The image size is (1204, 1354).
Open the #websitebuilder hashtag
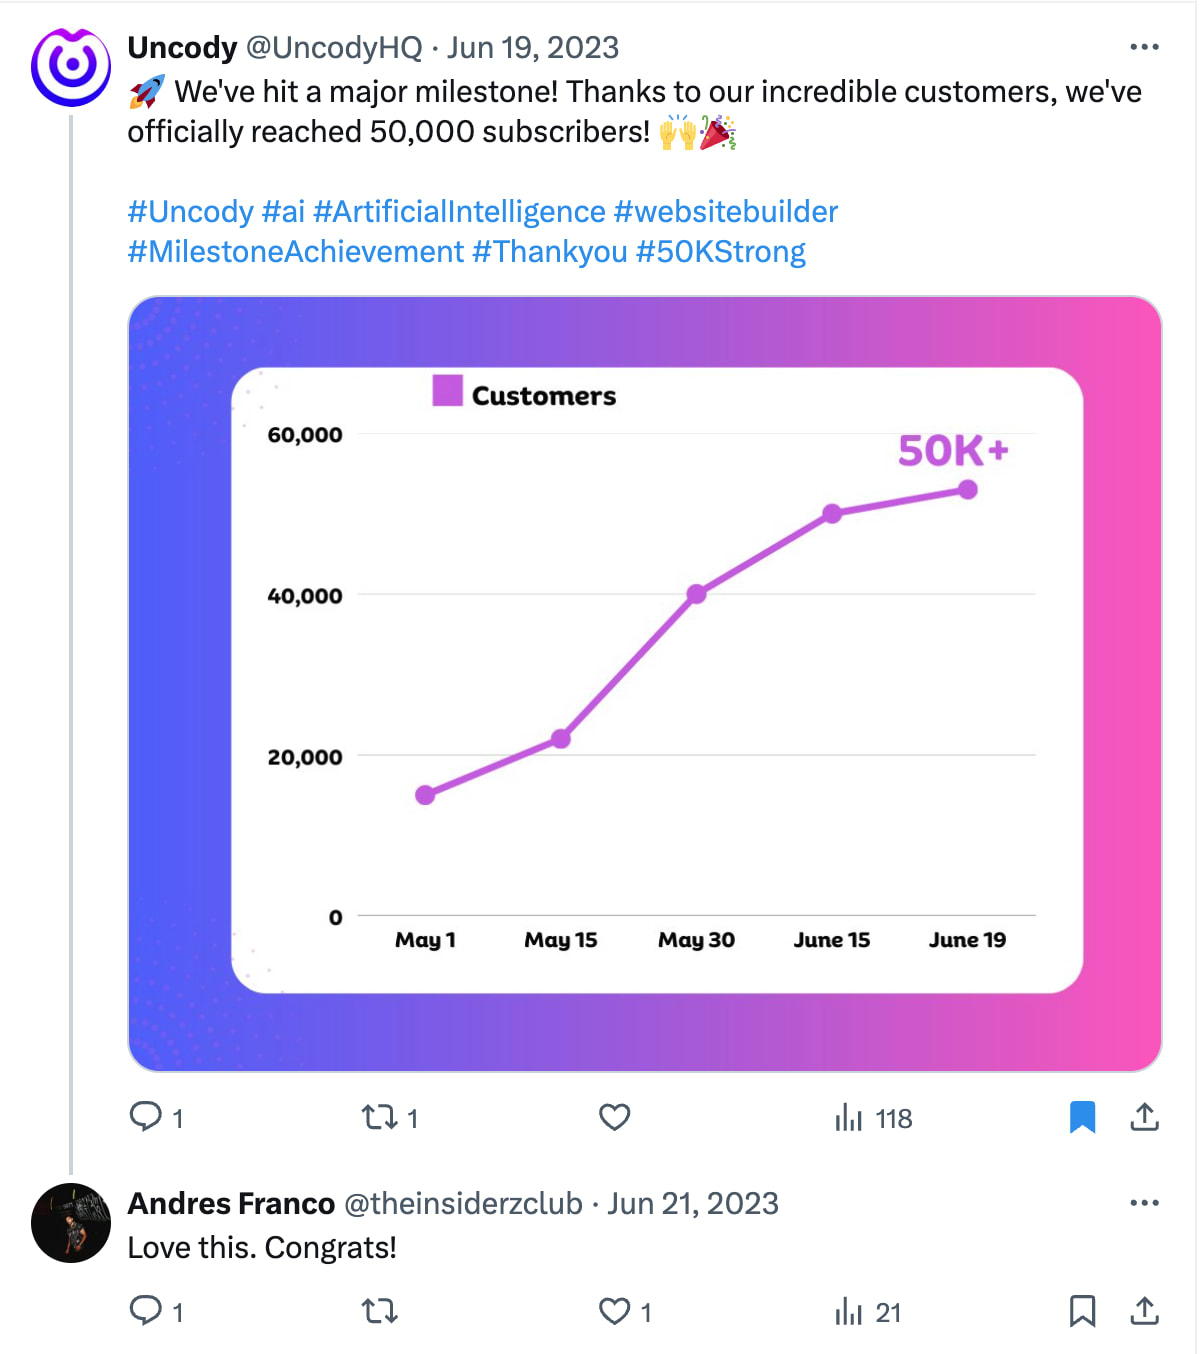(x=725, y=212)
